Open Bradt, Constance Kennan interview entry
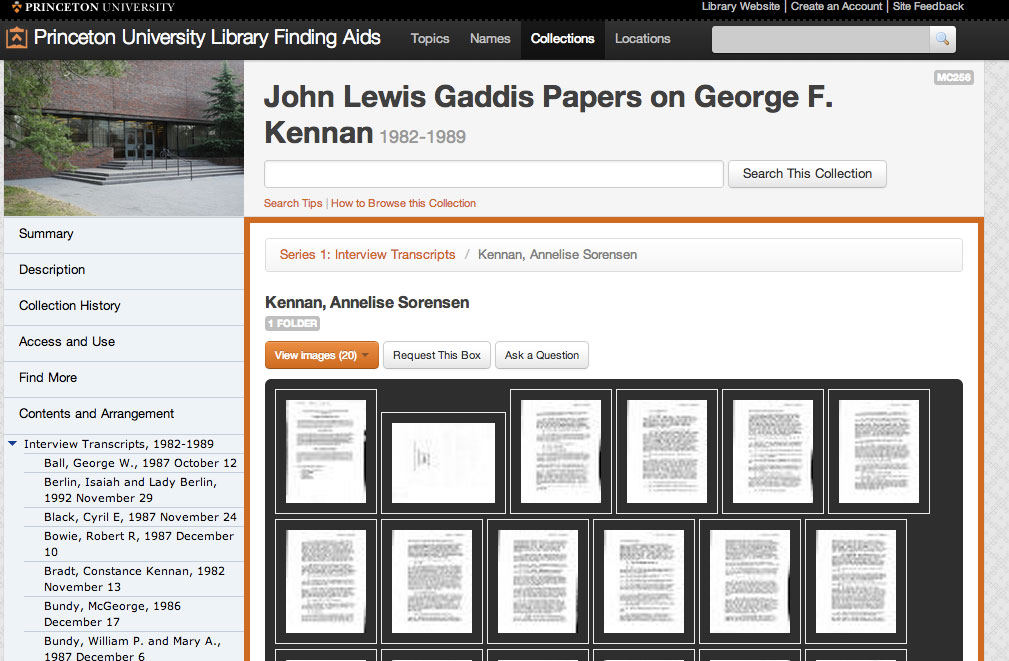The image size is (1009, 661). pyautogui.click(x=134, y=579)
